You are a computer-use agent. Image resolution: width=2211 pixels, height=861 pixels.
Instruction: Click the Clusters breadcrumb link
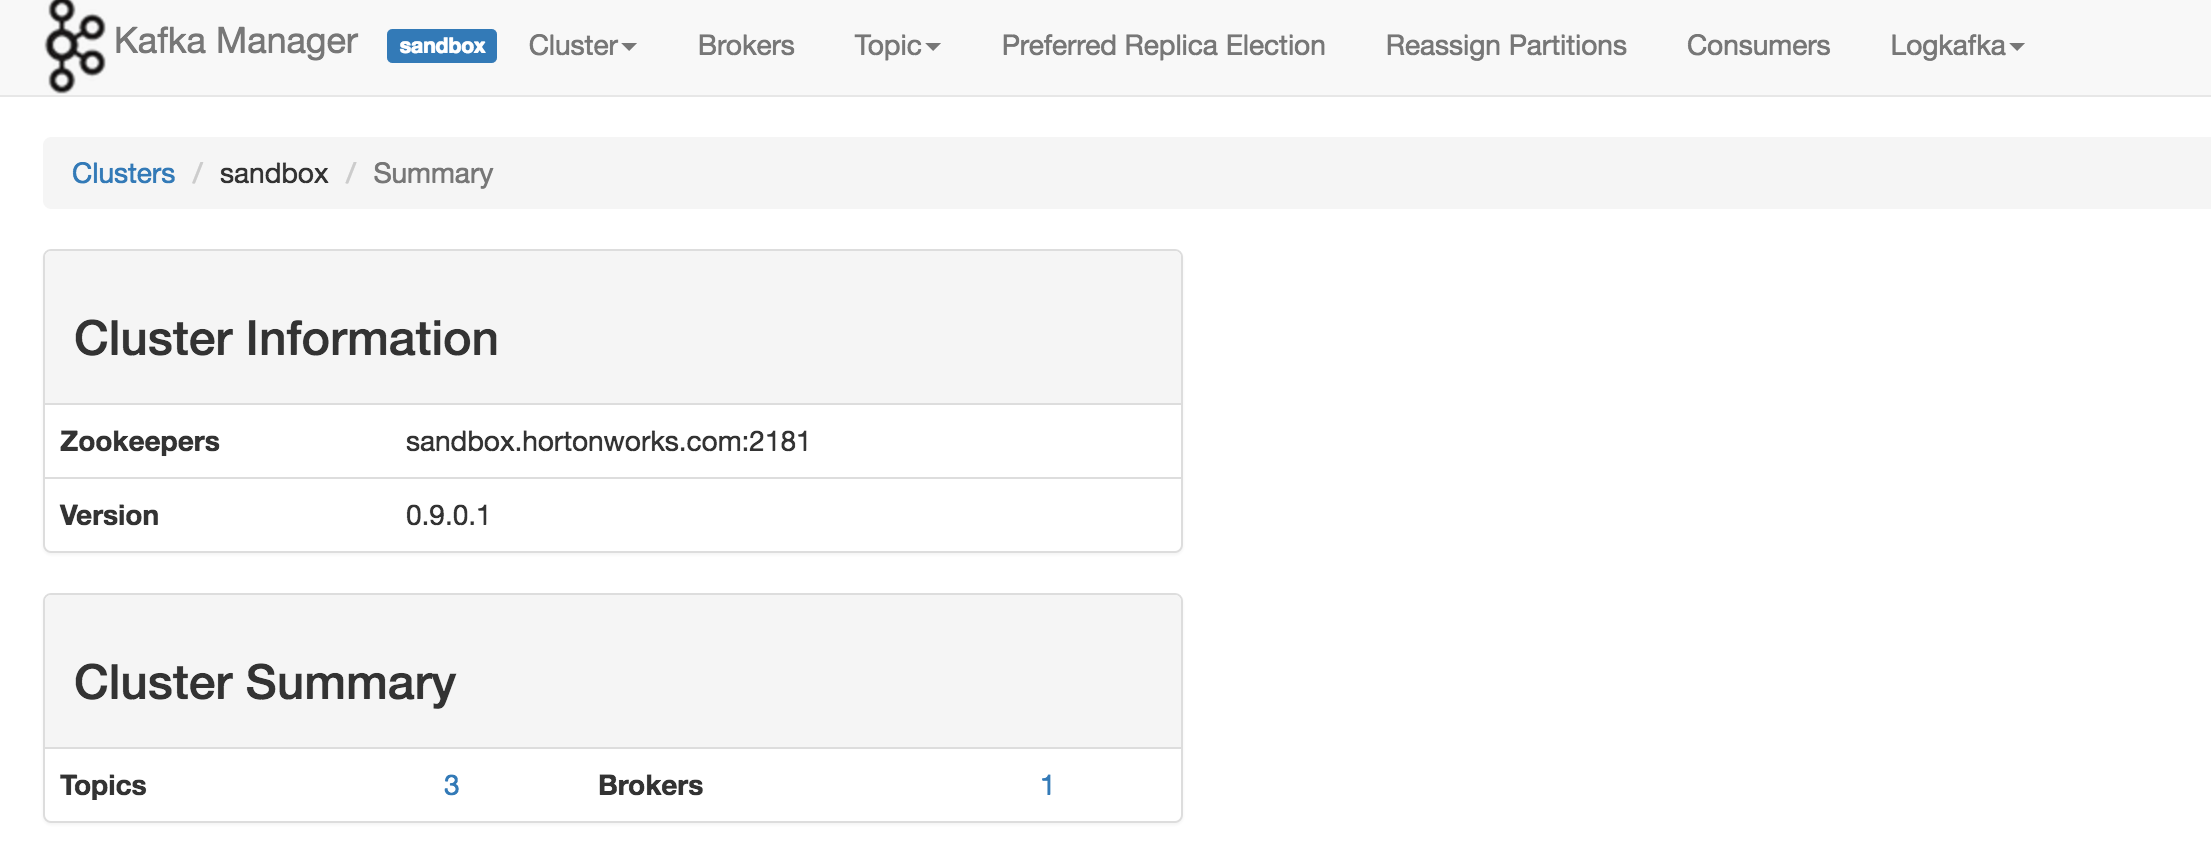[123, 173]
